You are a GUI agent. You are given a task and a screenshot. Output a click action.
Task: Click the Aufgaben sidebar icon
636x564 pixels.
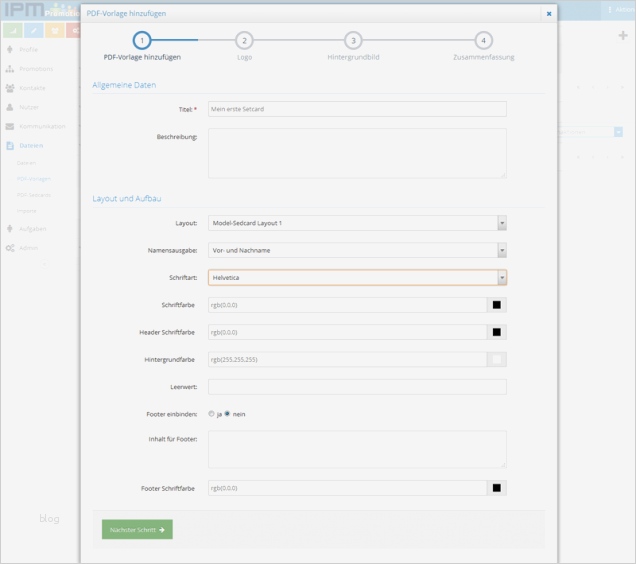tap(10, 229)
